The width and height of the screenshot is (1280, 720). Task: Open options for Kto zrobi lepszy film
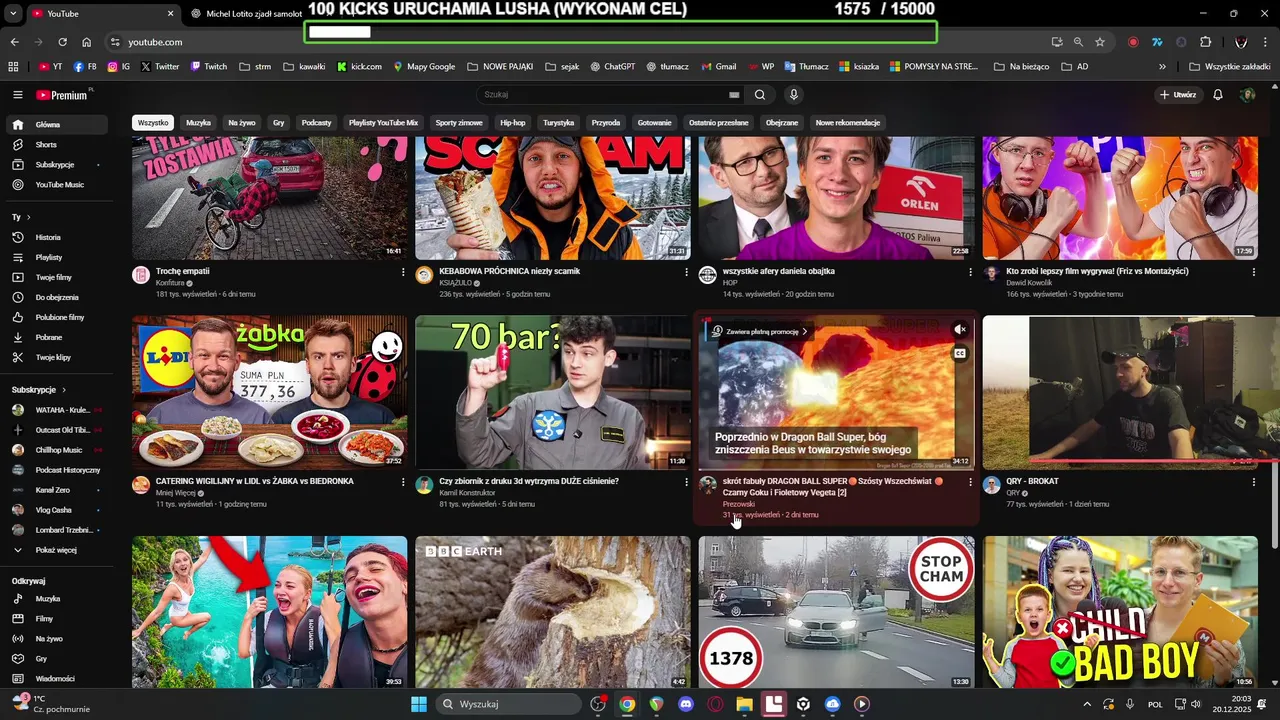coord(1253,272)
